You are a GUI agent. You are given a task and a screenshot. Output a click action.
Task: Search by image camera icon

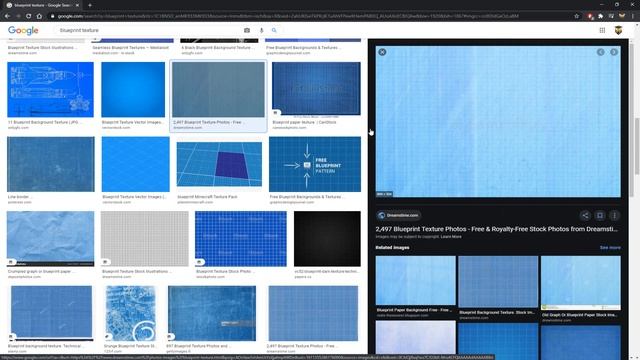point(247,30)
